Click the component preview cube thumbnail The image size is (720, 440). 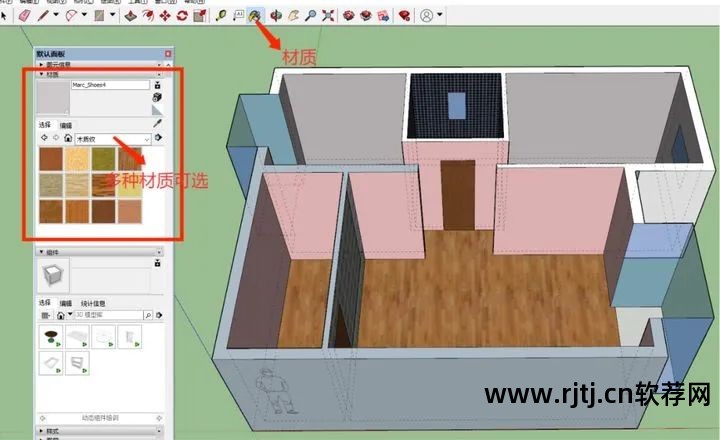click(x=53, y=275)
